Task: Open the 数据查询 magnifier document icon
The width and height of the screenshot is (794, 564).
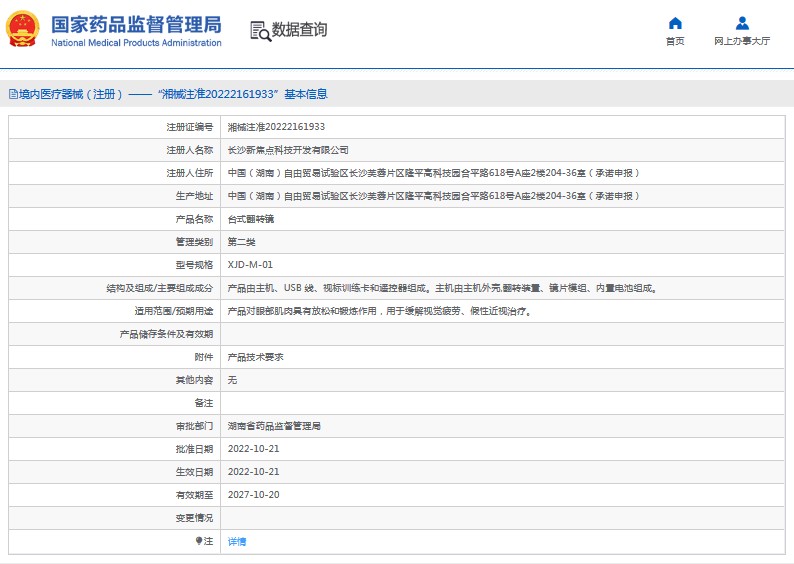Action: [x=261, y=31]
